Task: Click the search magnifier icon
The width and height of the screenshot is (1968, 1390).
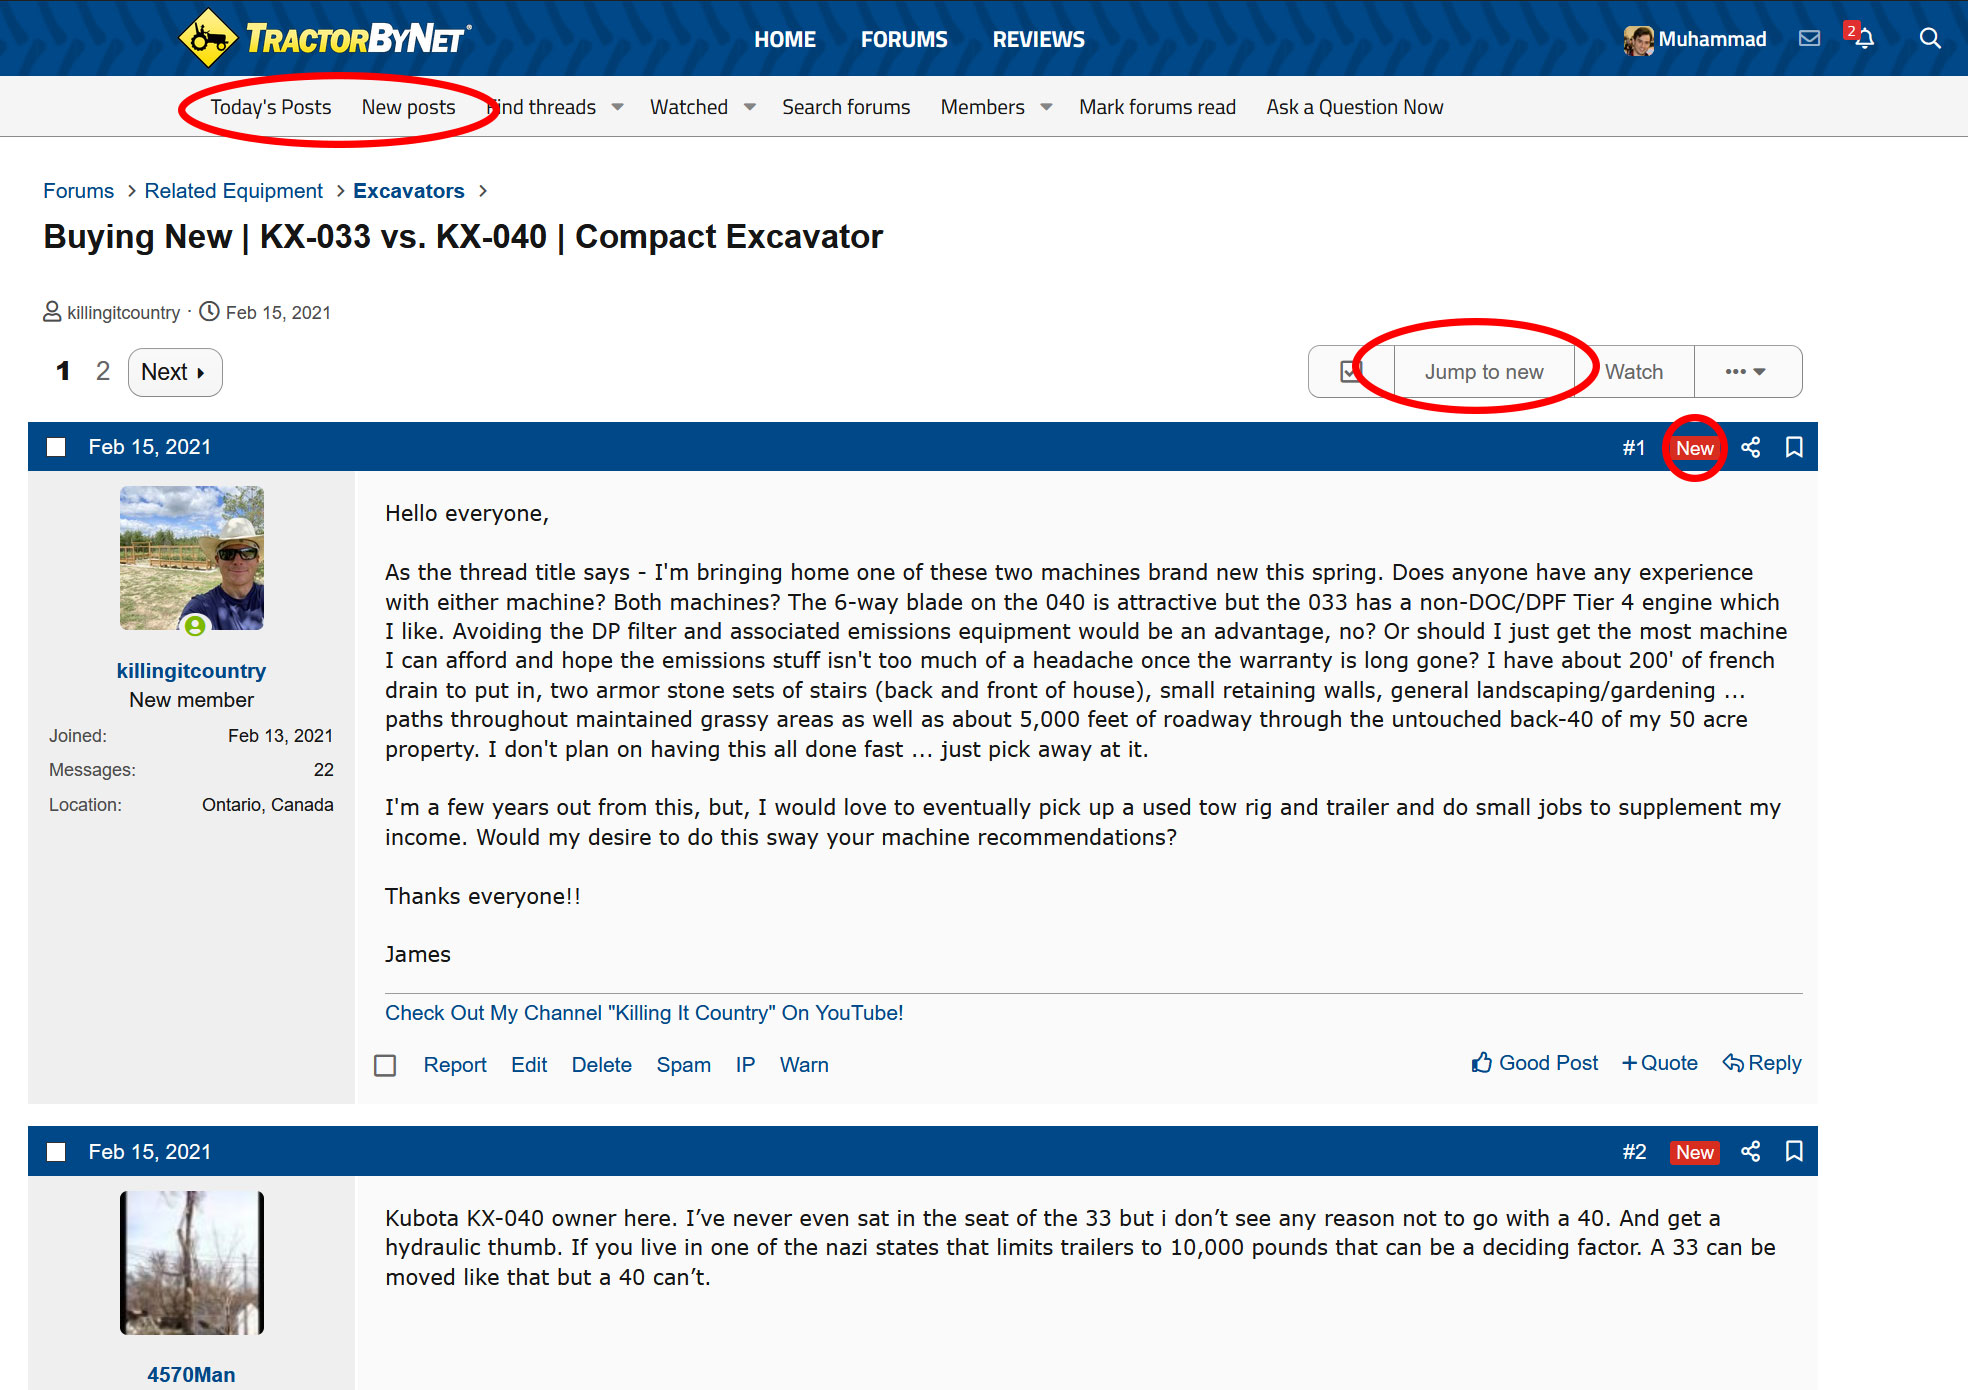Action: [1930, 39]
